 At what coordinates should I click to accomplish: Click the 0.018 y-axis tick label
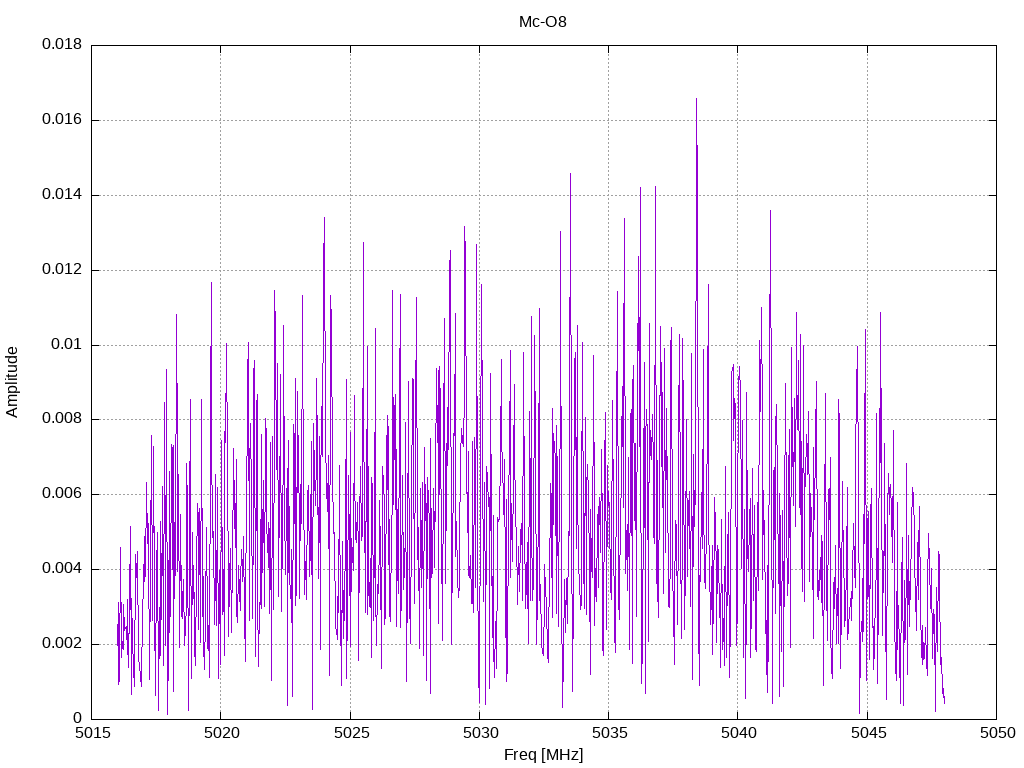click(x=62, y=44)
